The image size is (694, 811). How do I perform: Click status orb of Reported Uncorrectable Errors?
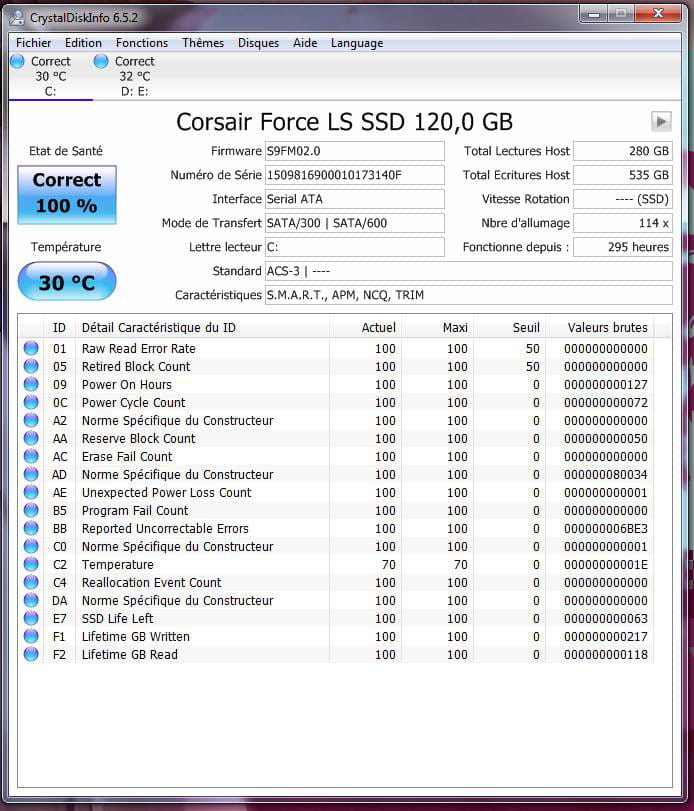31,528
